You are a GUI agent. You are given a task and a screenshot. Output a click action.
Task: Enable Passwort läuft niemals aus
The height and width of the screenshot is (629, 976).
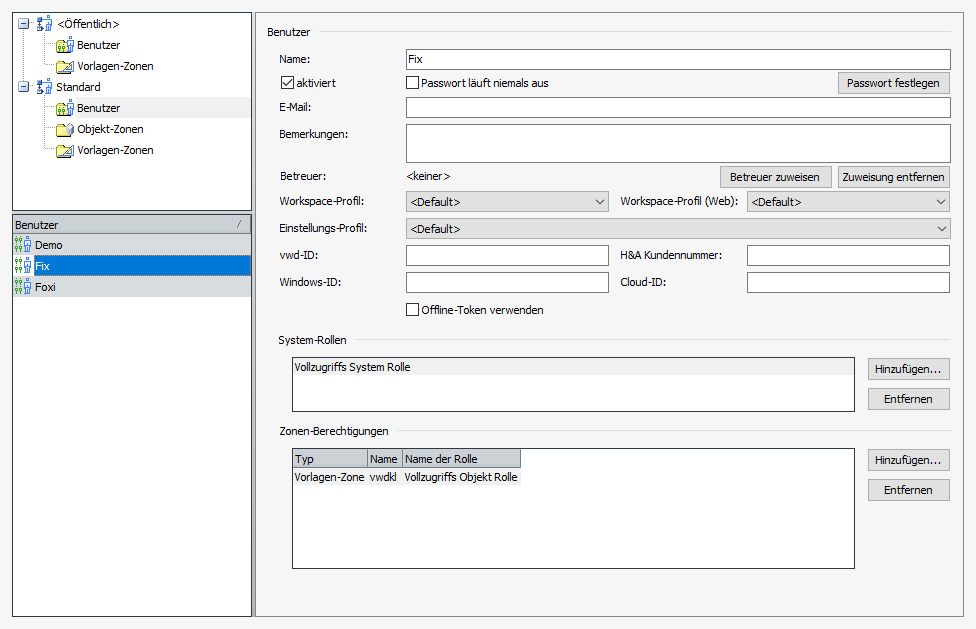412,83
